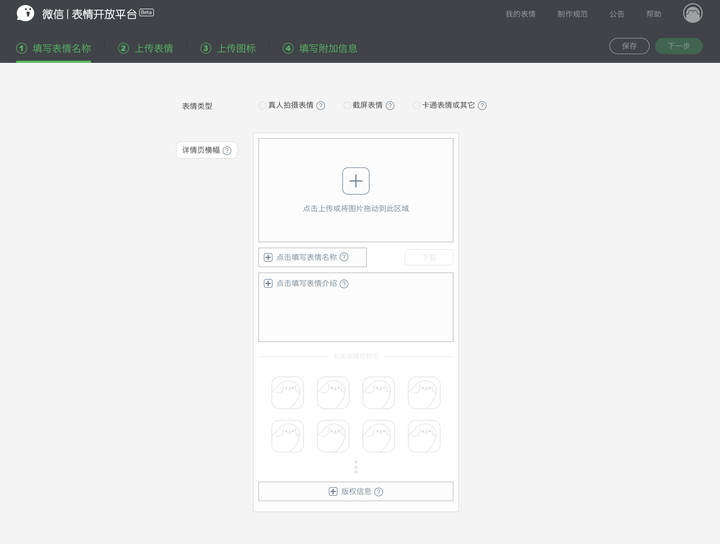720x544 pixels.
Task: Click help icon next to 截屏表情
Action: [390, 106]
